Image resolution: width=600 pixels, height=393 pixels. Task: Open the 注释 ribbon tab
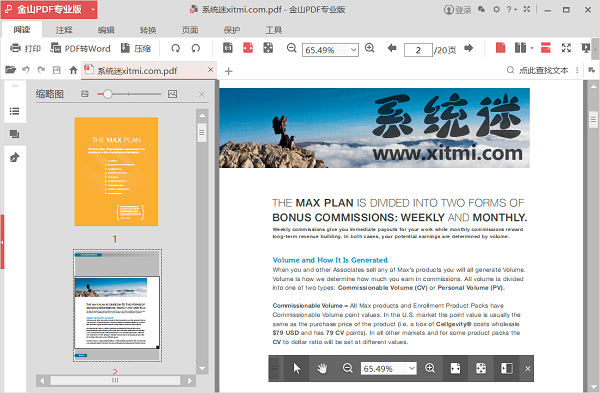coord(64,30)
